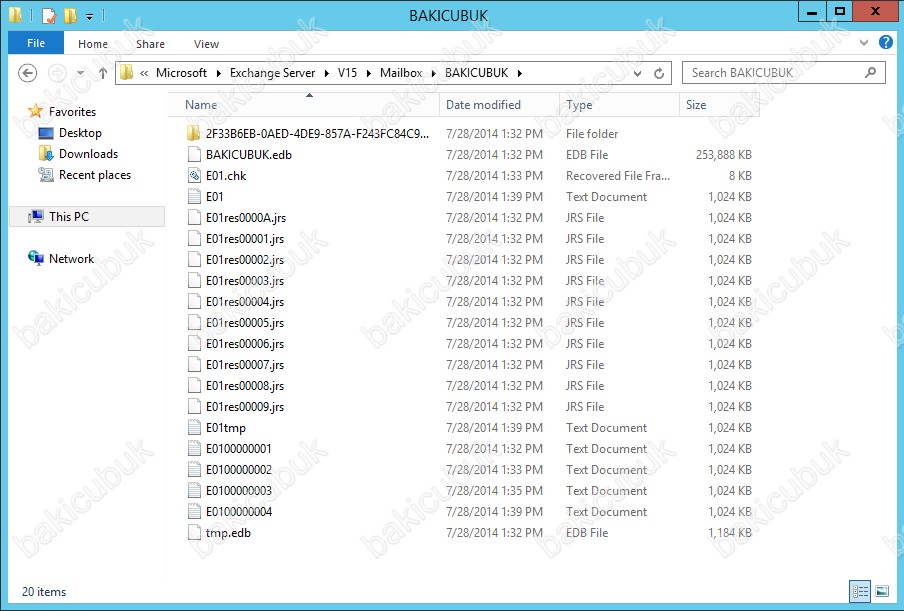Open the recent locations dropdown arrow
The image size is (904, 611).
[80, 73]
